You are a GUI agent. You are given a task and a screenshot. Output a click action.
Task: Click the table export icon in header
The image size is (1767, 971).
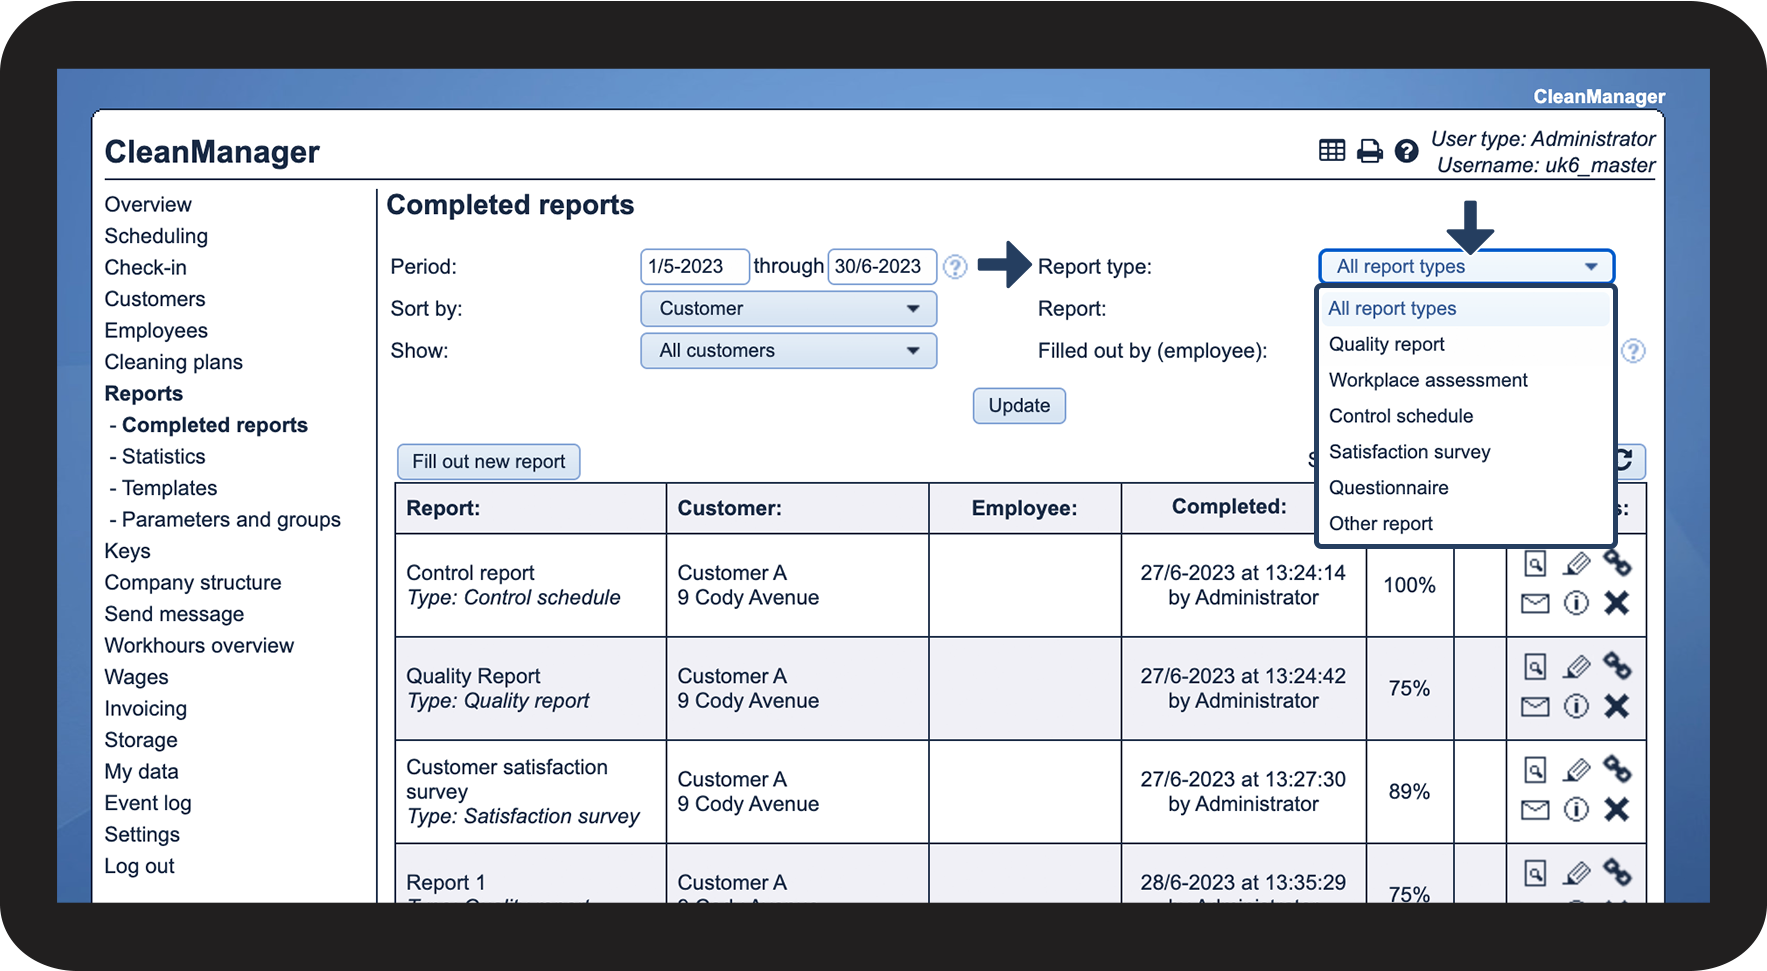[1331, 151]
